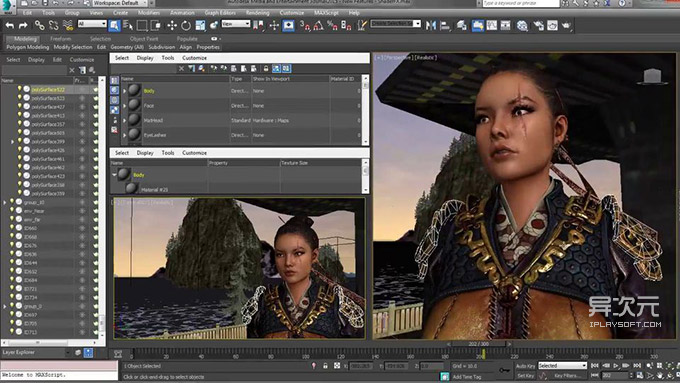Click the Undo arrow in main toolbar
Viewport: 680px width, 383px height.
click(x=10, y=26)
